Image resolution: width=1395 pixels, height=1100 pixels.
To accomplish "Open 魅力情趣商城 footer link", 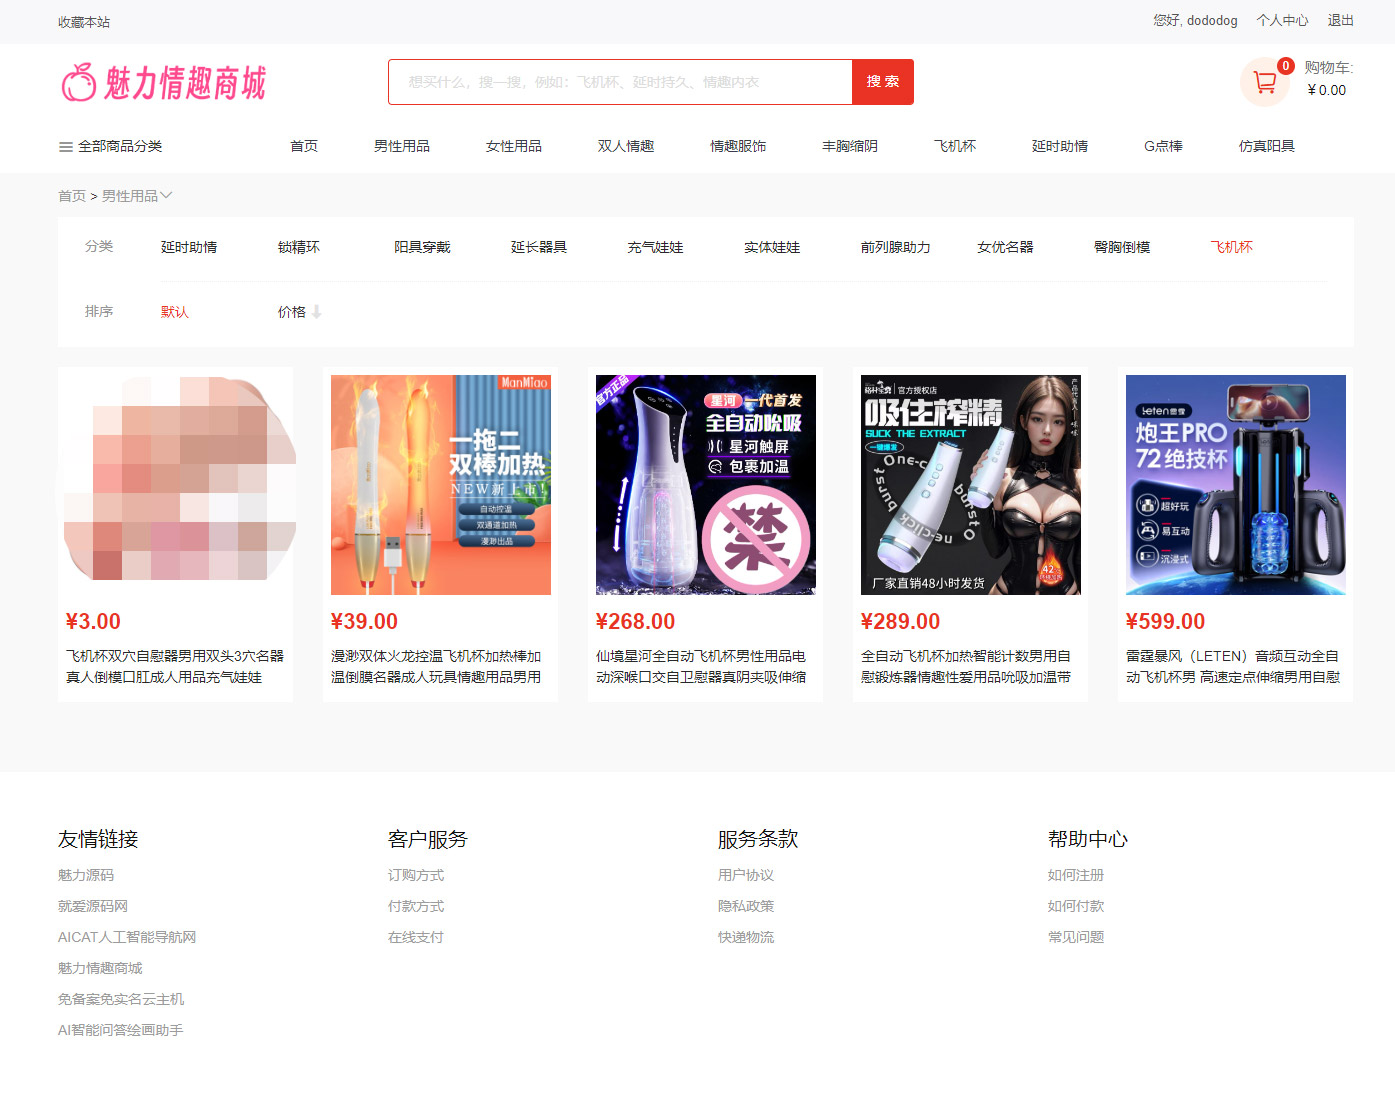I will 100,968.
